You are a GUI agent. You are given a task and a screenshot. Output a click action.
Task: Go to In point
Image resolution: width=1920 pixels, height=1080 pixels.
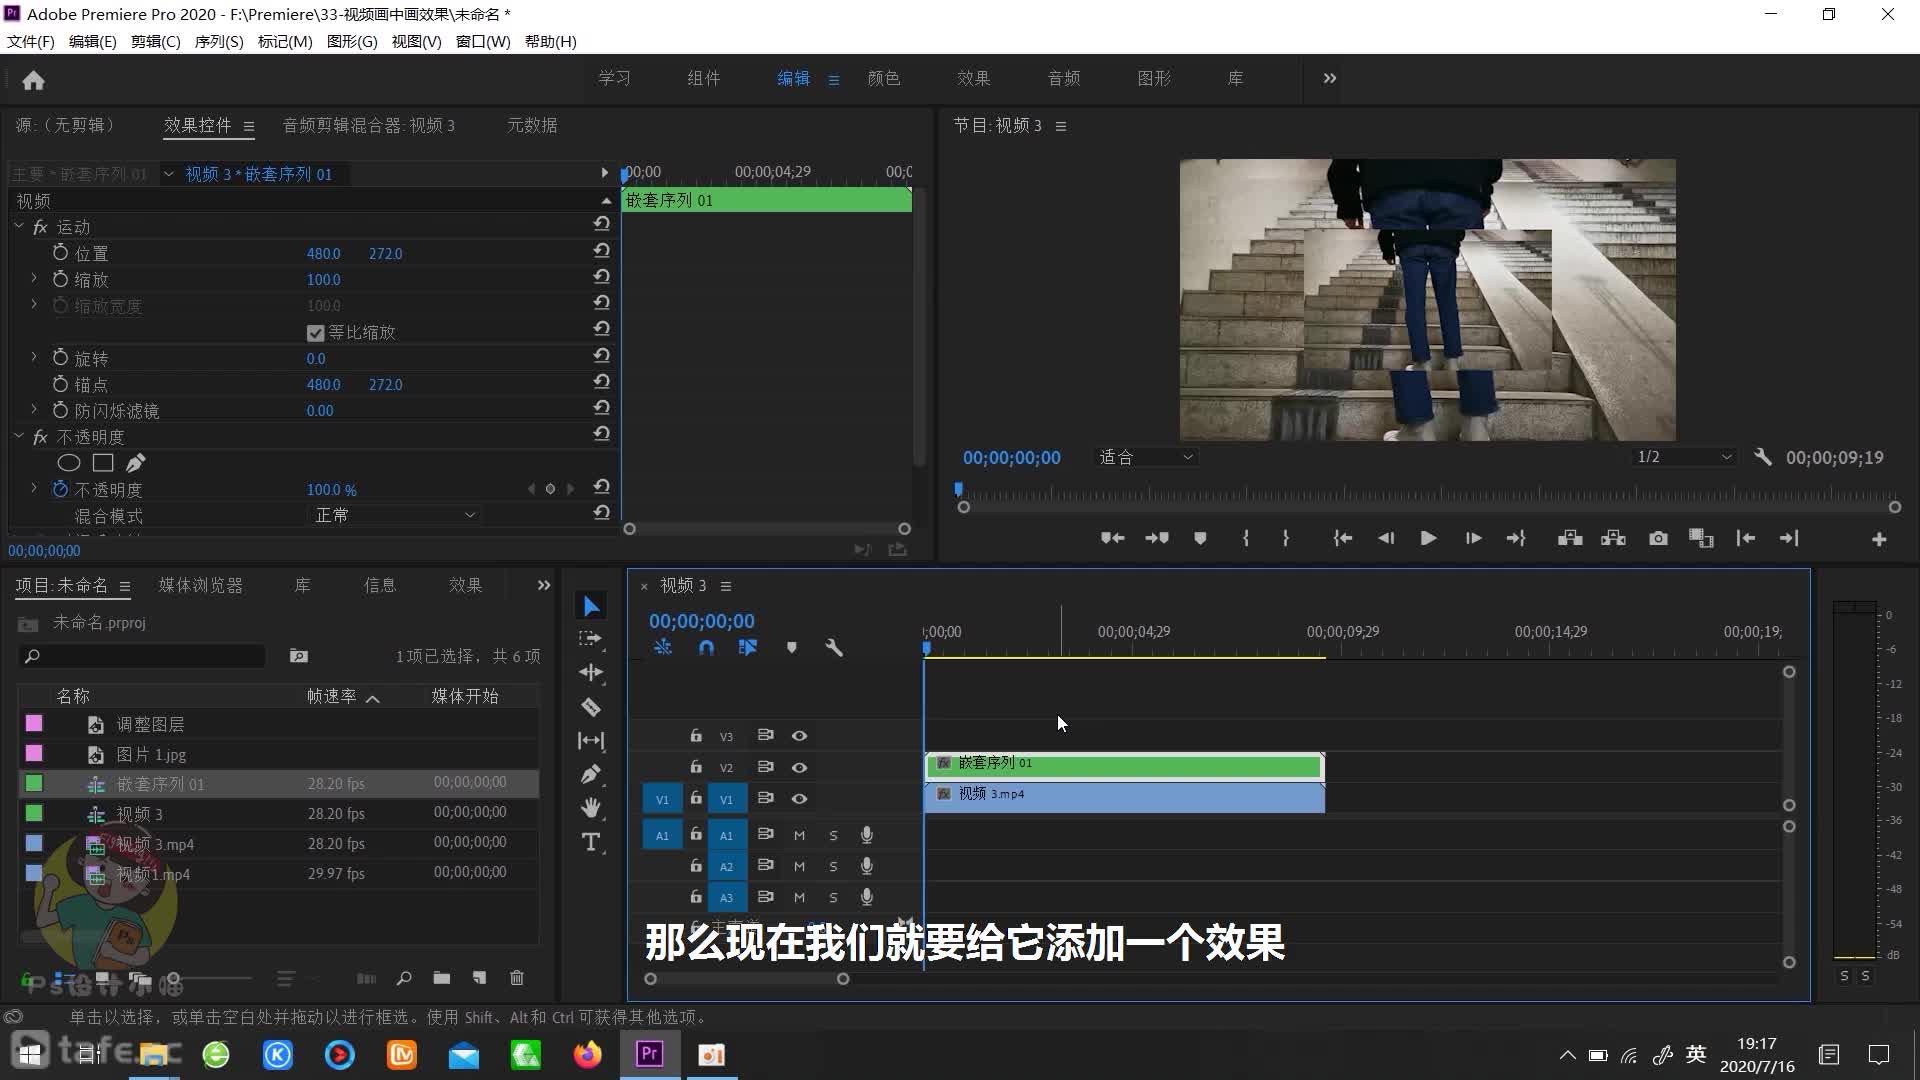1342,538
